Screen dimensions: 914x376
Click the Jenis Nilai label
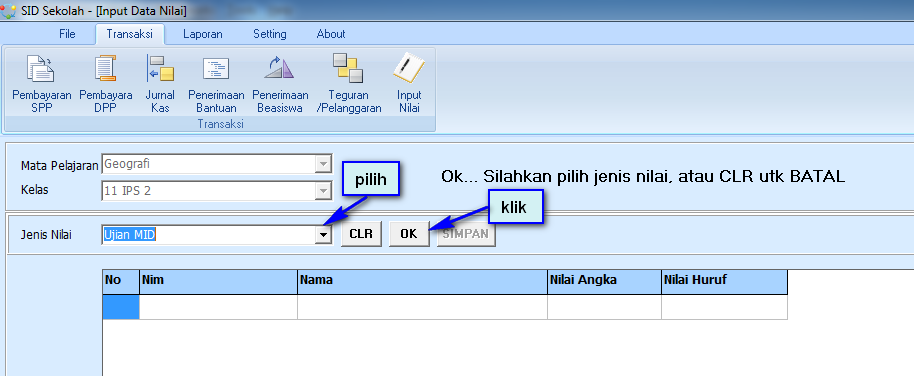[x=46, y=236]
